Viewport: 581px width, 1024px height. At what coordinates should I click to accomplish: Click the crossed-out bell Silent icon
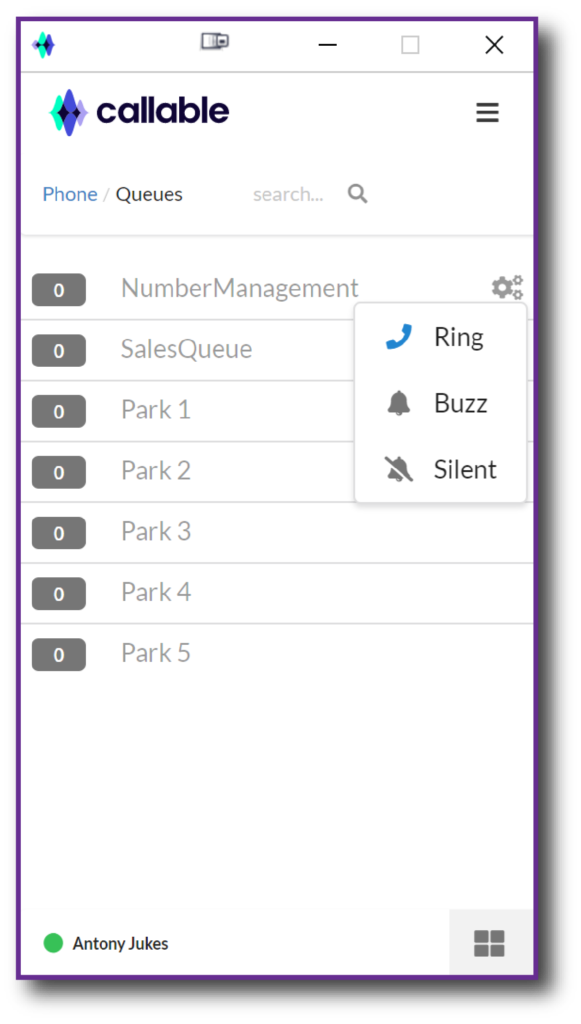[x=398, y=469]
